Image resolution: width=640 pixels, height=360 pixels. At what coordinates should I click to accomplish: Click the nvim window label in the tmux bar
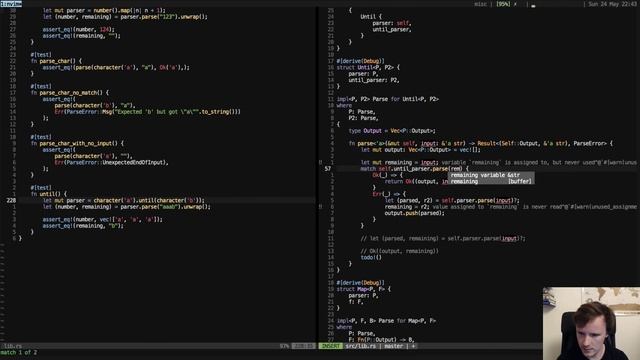click(x=11, y=4)
